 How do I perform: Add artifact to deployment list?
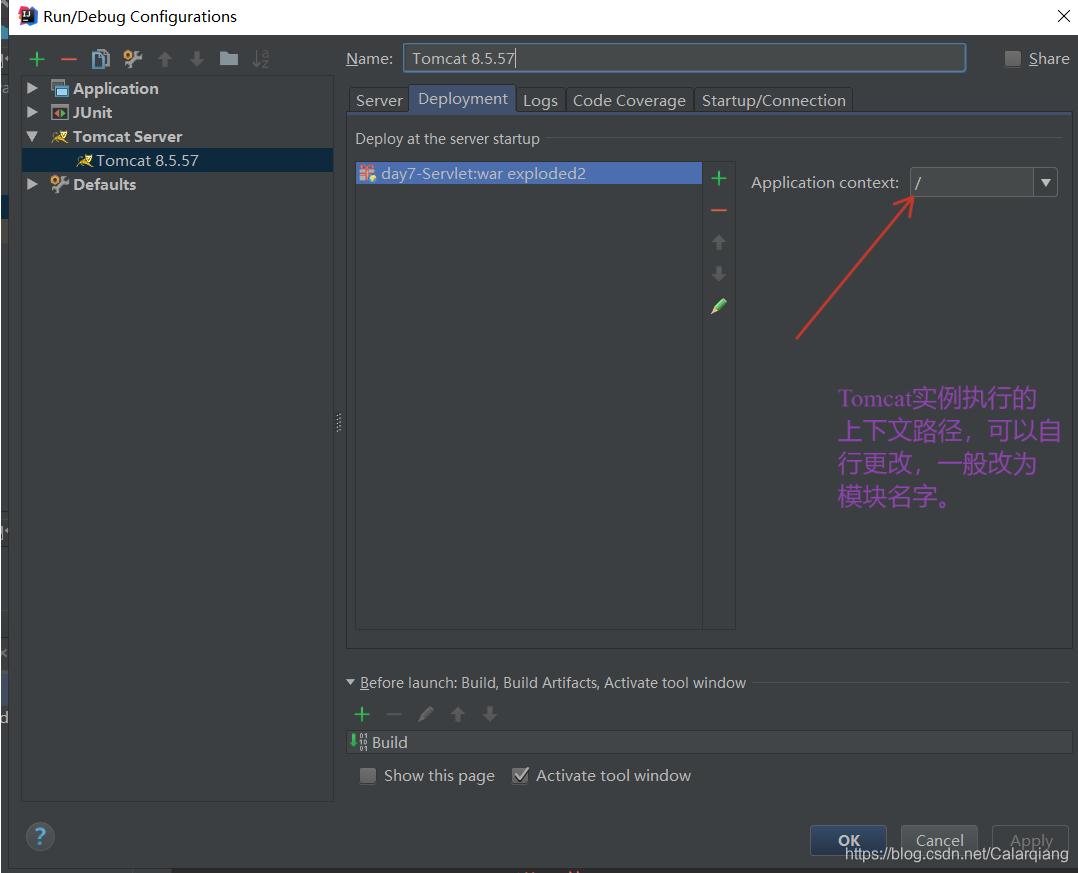pos(719,179)
